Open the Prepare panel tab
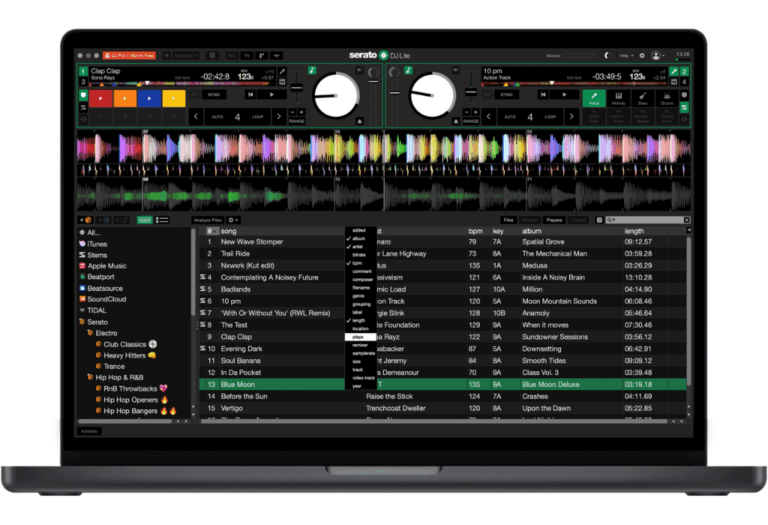Screen dimensions: 768x525 click(x=554, y=220)
